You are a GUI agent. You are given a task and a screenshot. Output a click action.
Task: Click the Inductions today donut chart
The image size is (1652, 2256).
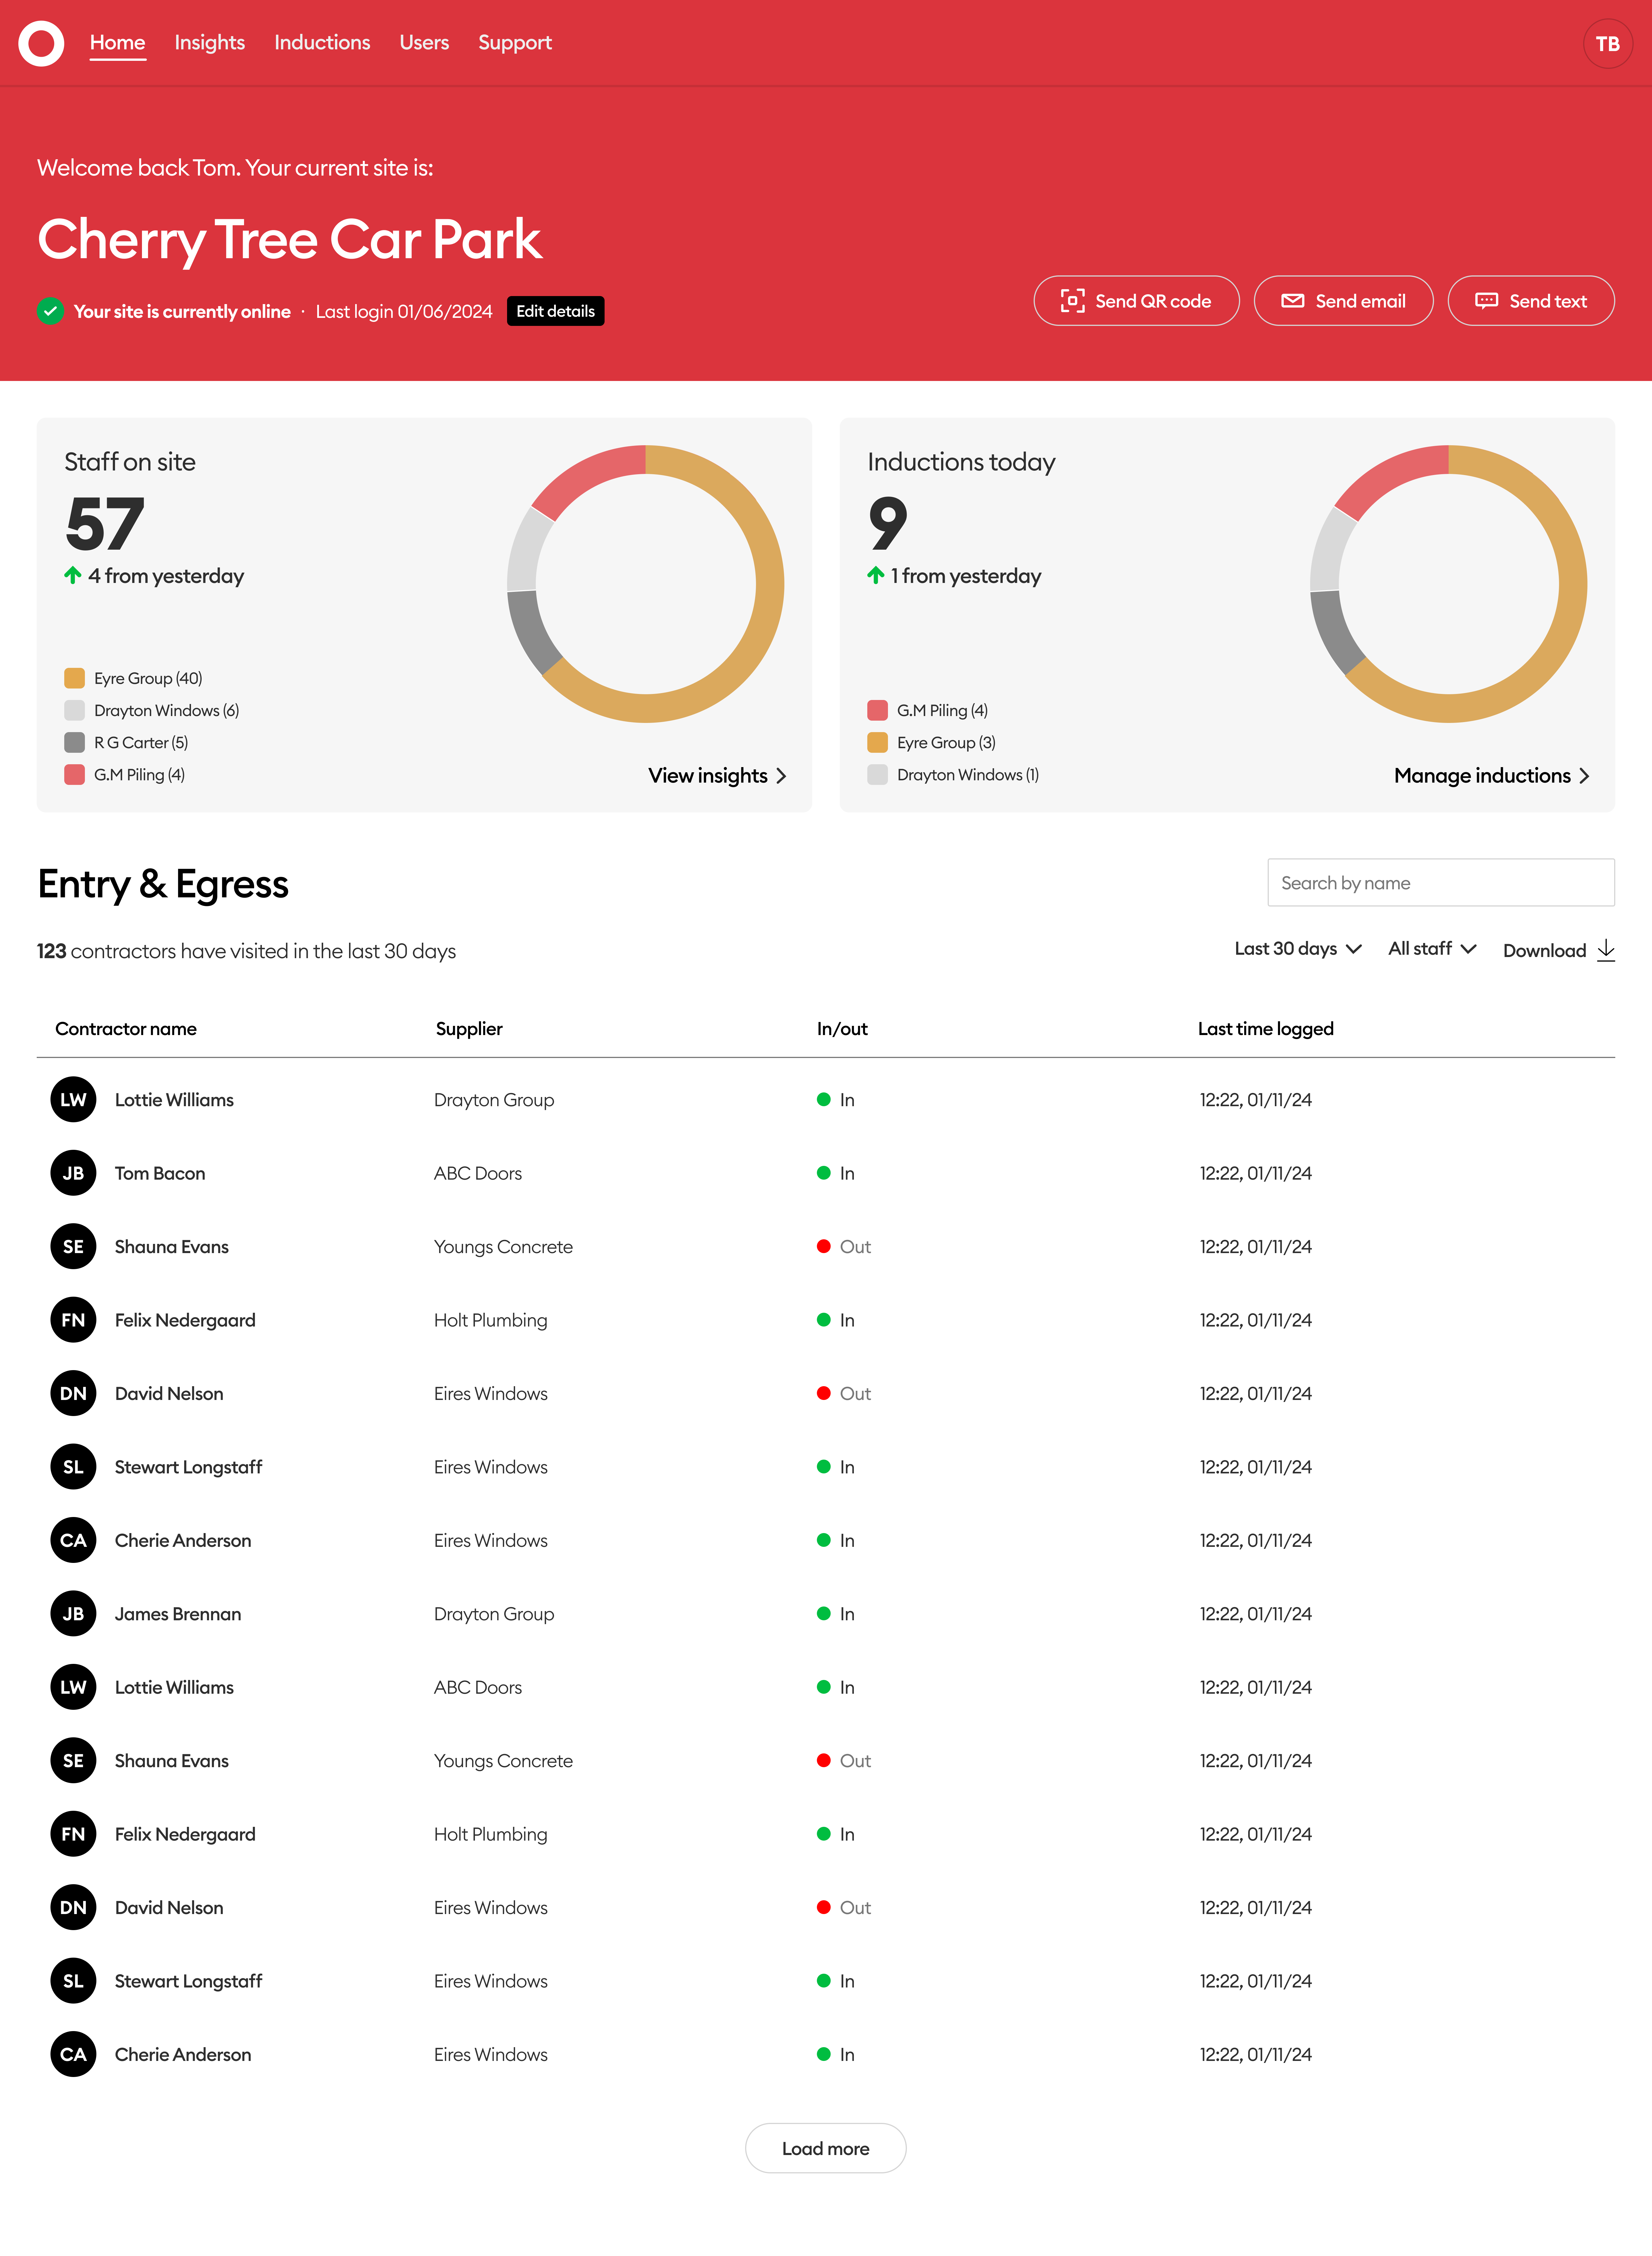coord(1449,584)
